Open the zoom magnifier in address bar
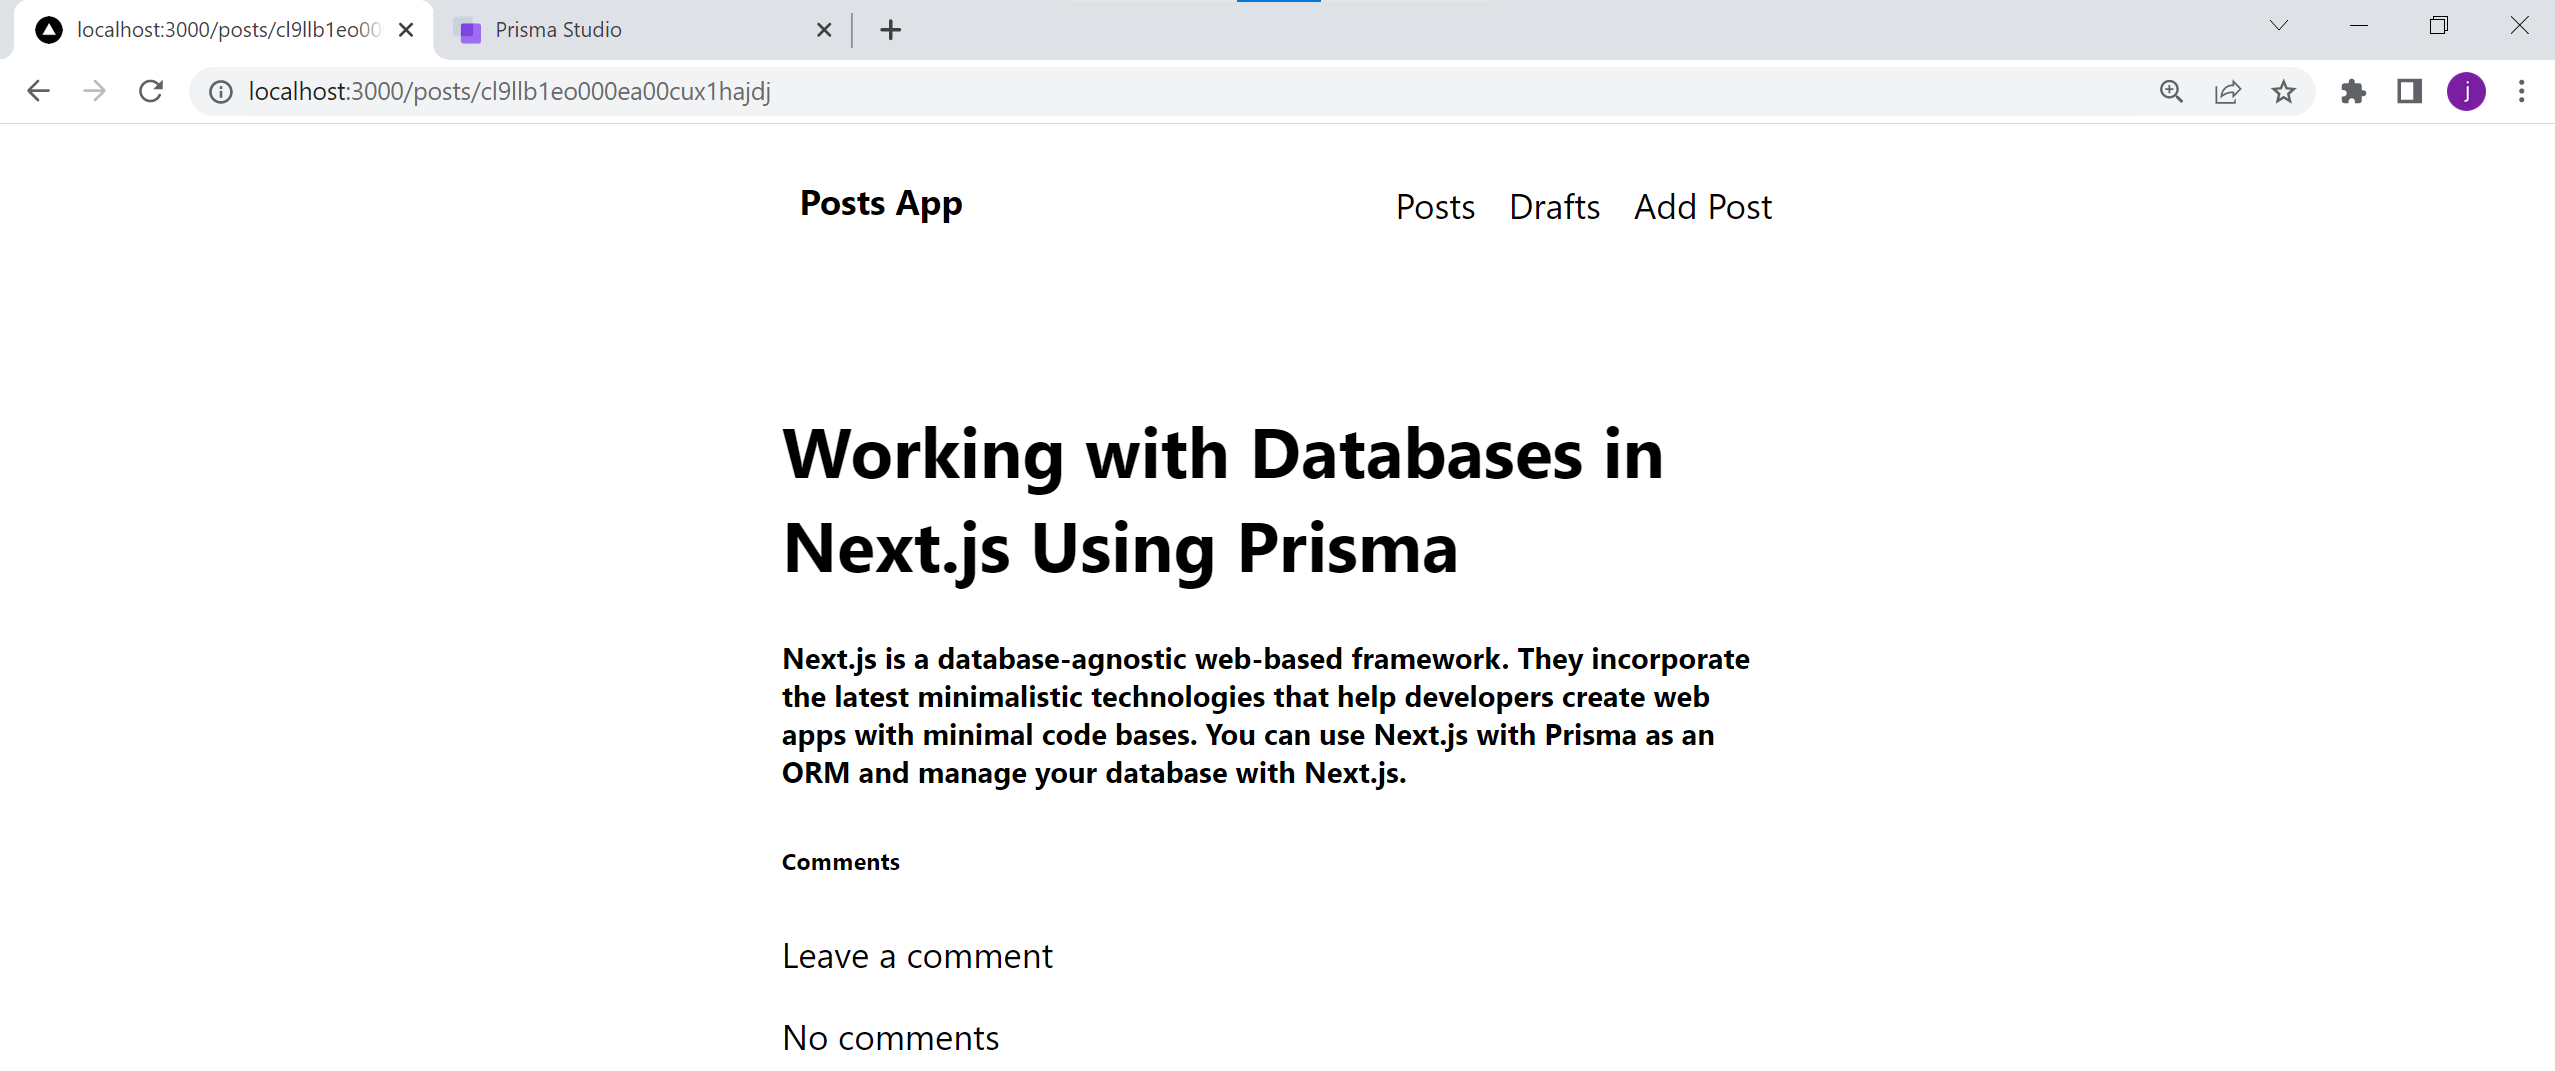The image size is (2555, 1071). click(2171, 92)
